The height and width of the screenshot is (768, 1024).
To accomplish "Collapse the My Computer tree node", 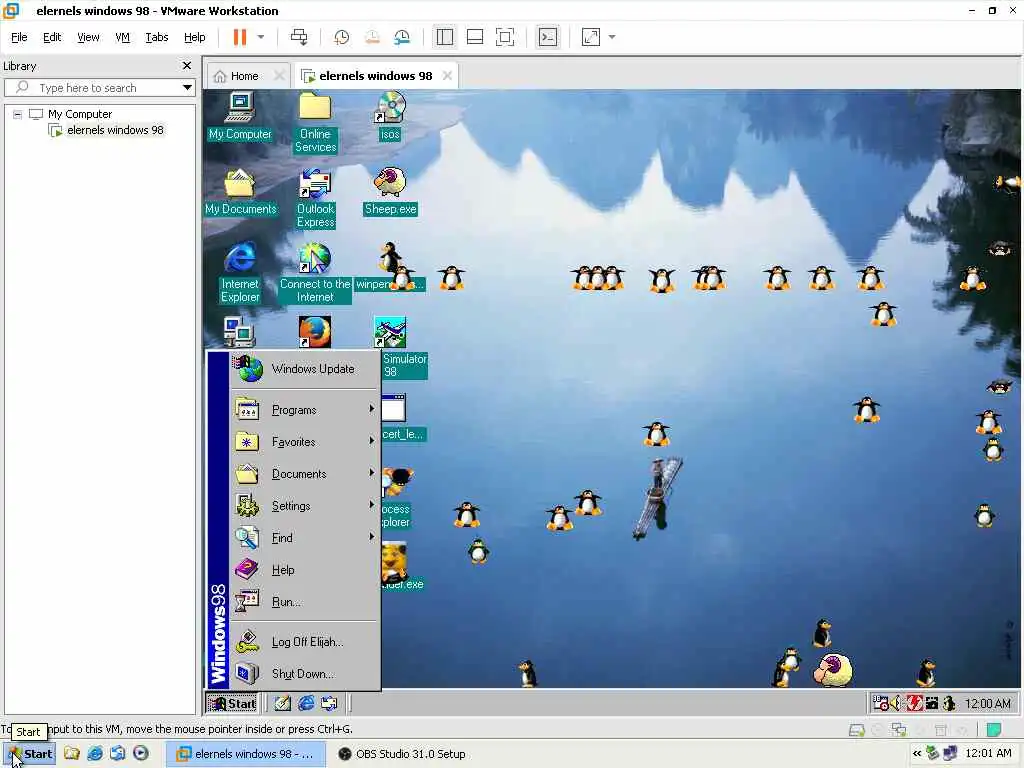I will [x=18, y=114].
